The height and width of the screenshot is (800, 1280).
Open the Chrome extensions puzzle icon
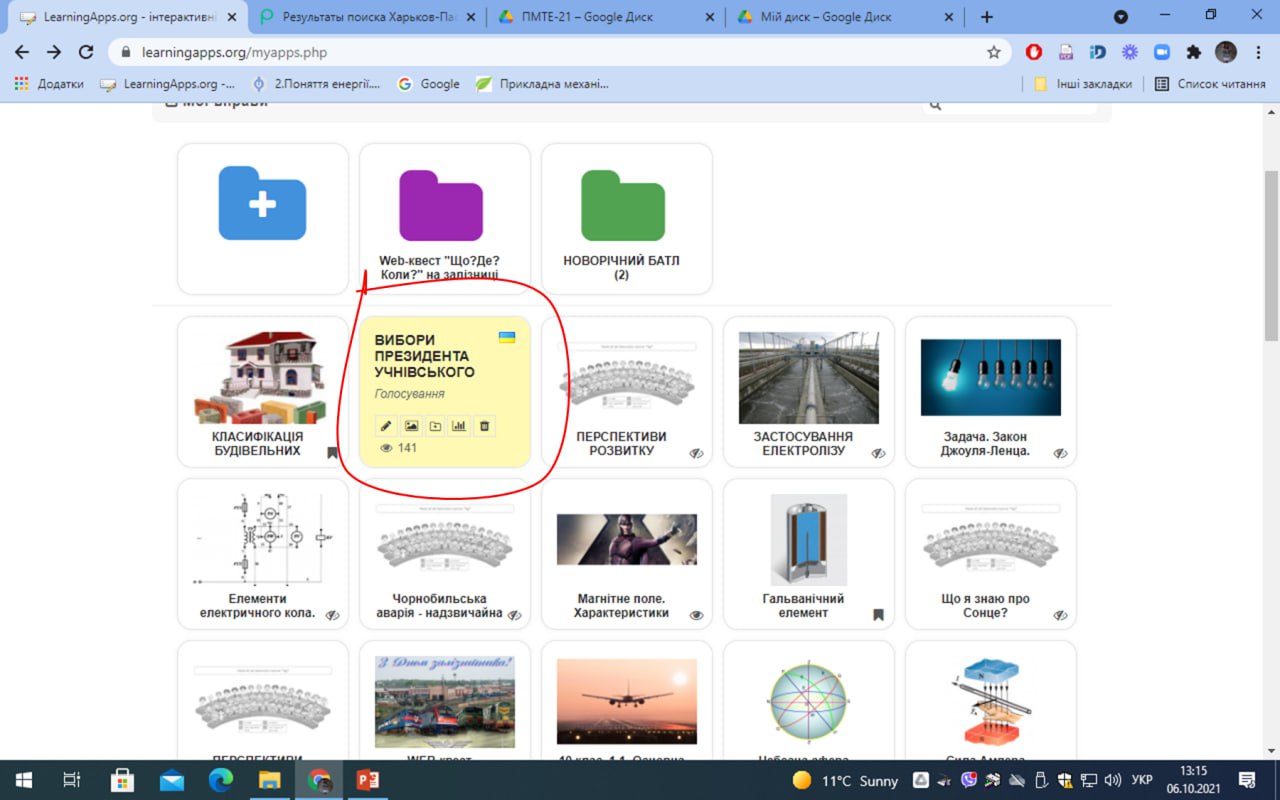click(x=1194, y=52)
